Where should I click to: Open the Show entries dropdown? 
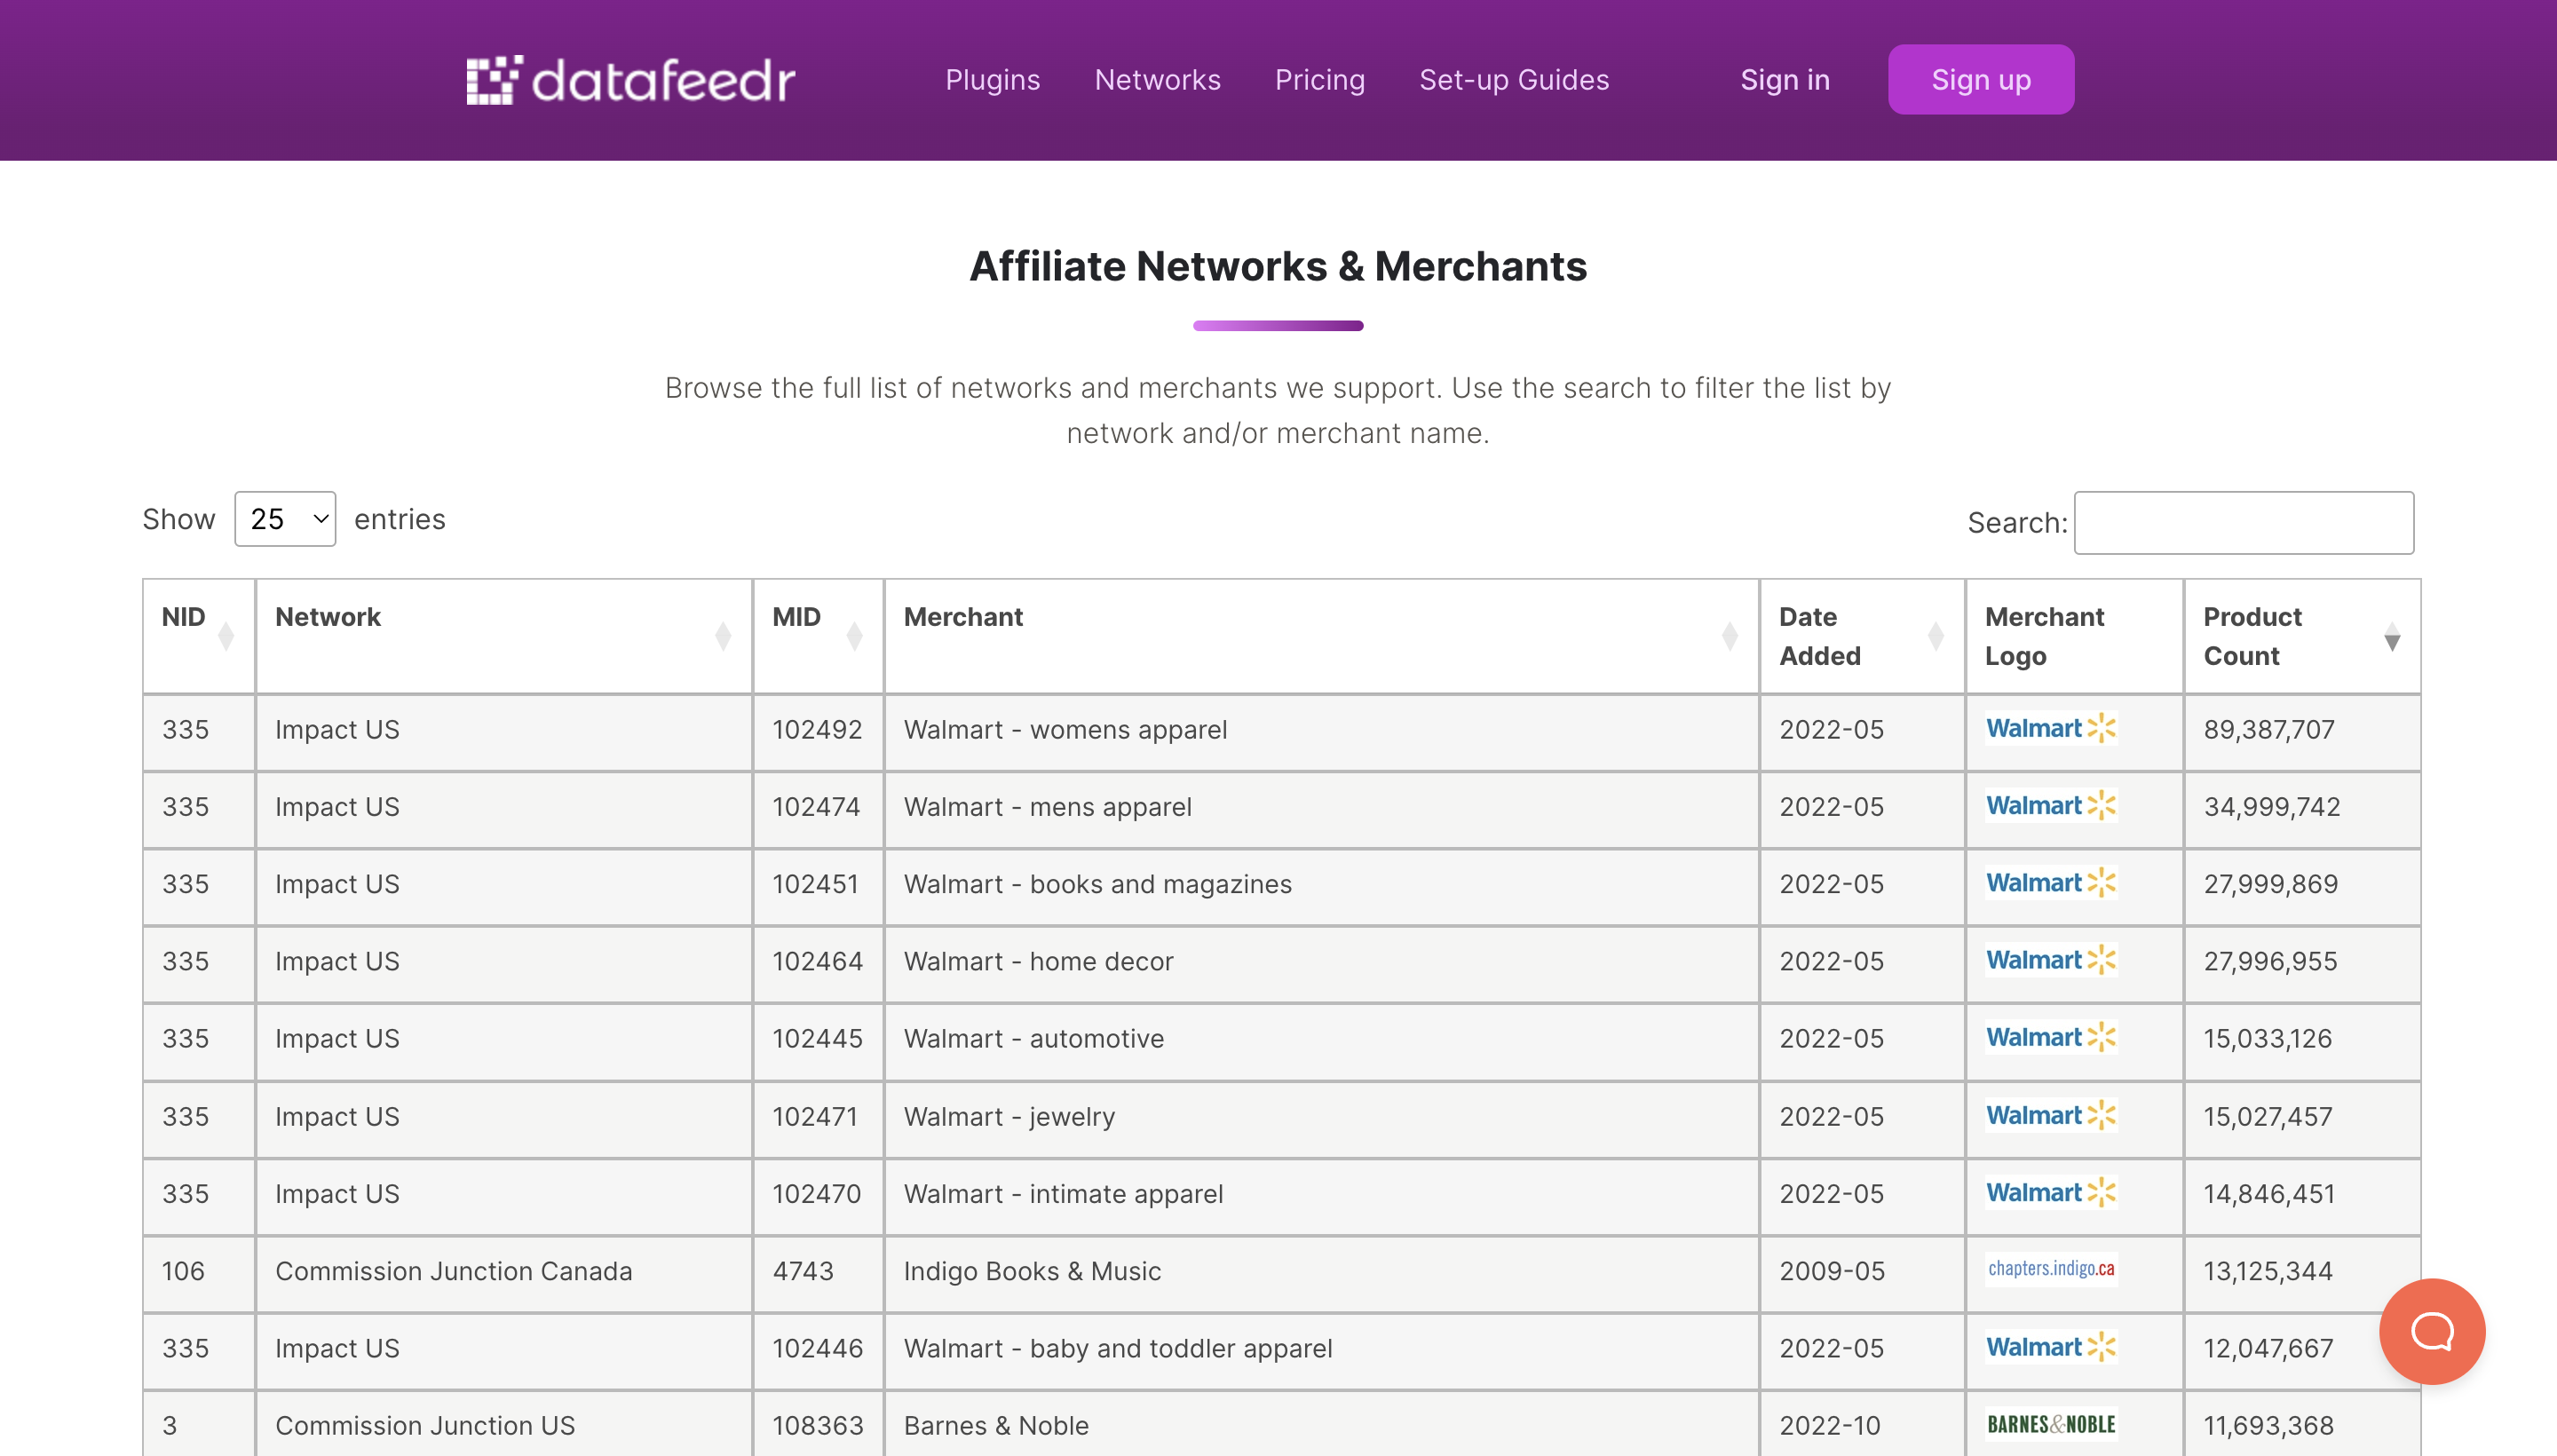[285, 519]
